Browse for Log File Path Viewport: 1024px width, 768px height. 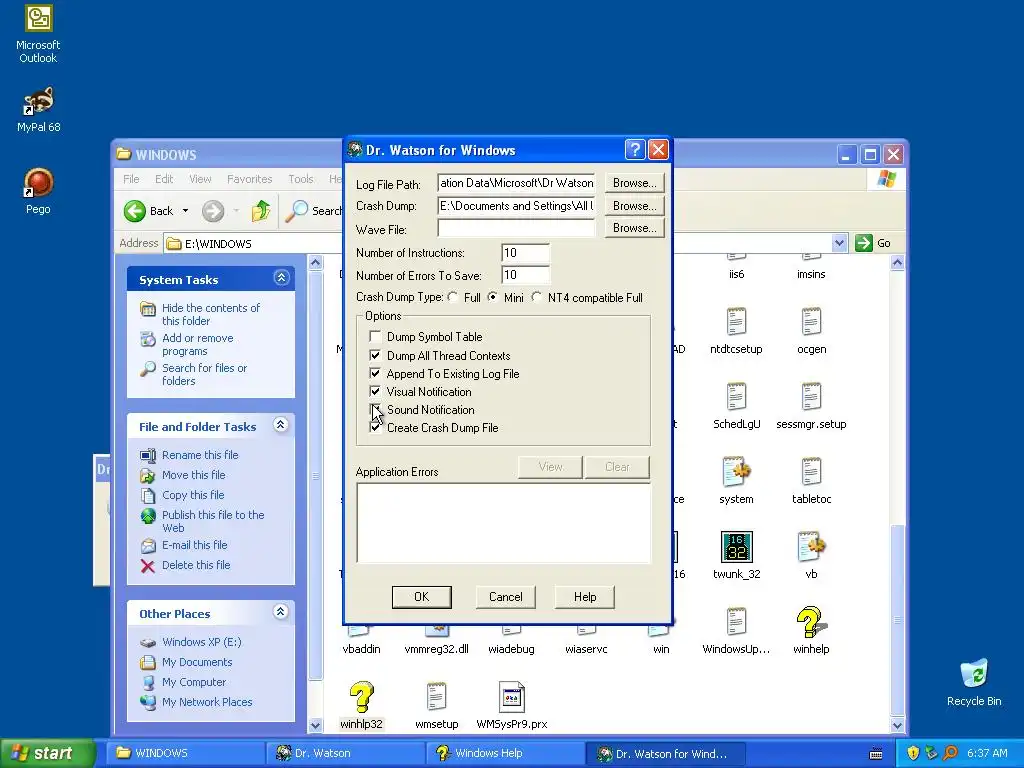[x=635, y=183]
